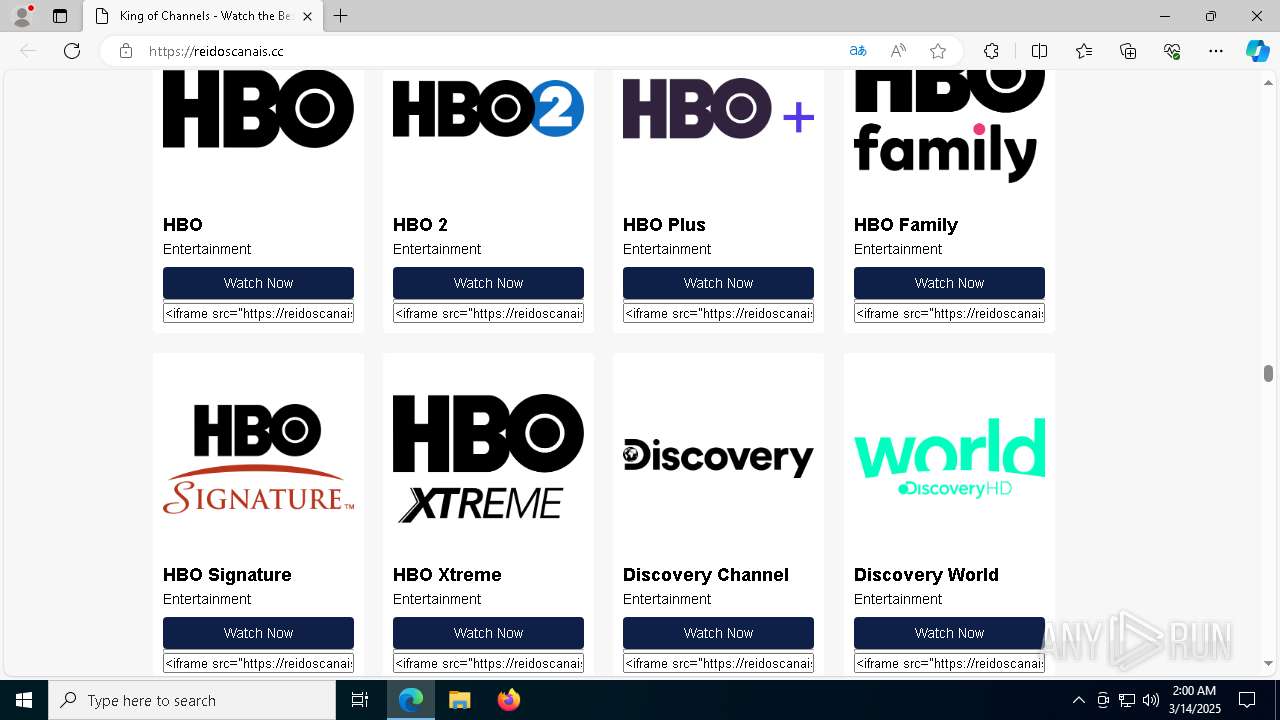Click Watch Now for HBO
This screenshot has width=1280, height=720.
(258, 283)
